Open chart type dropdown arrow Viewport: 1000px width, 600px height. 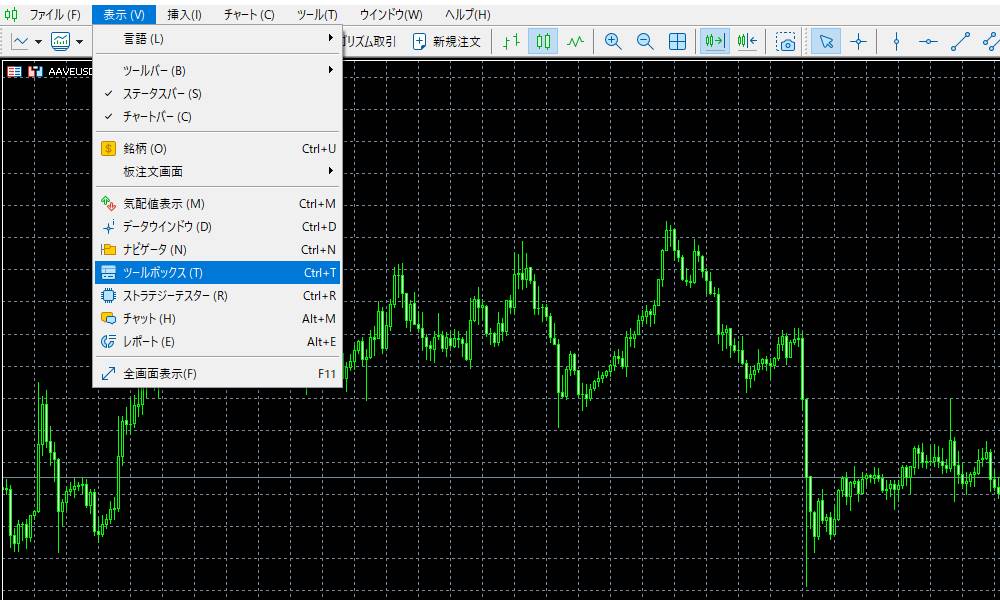[x=38, y=42]
